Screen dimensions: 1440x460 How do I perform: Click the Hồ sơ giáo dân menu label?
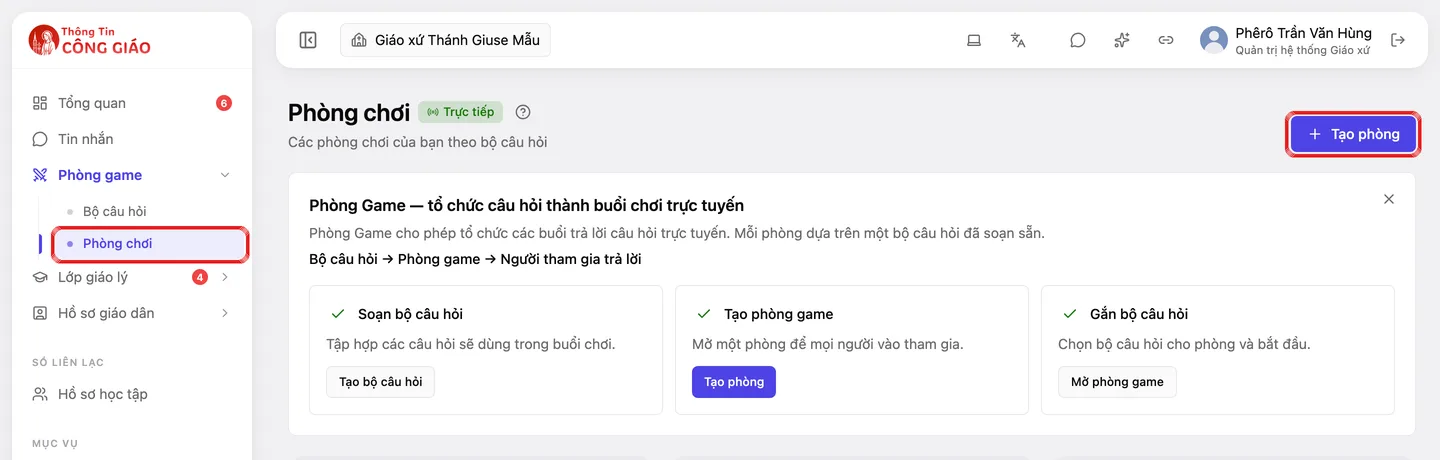pos(106,313)
